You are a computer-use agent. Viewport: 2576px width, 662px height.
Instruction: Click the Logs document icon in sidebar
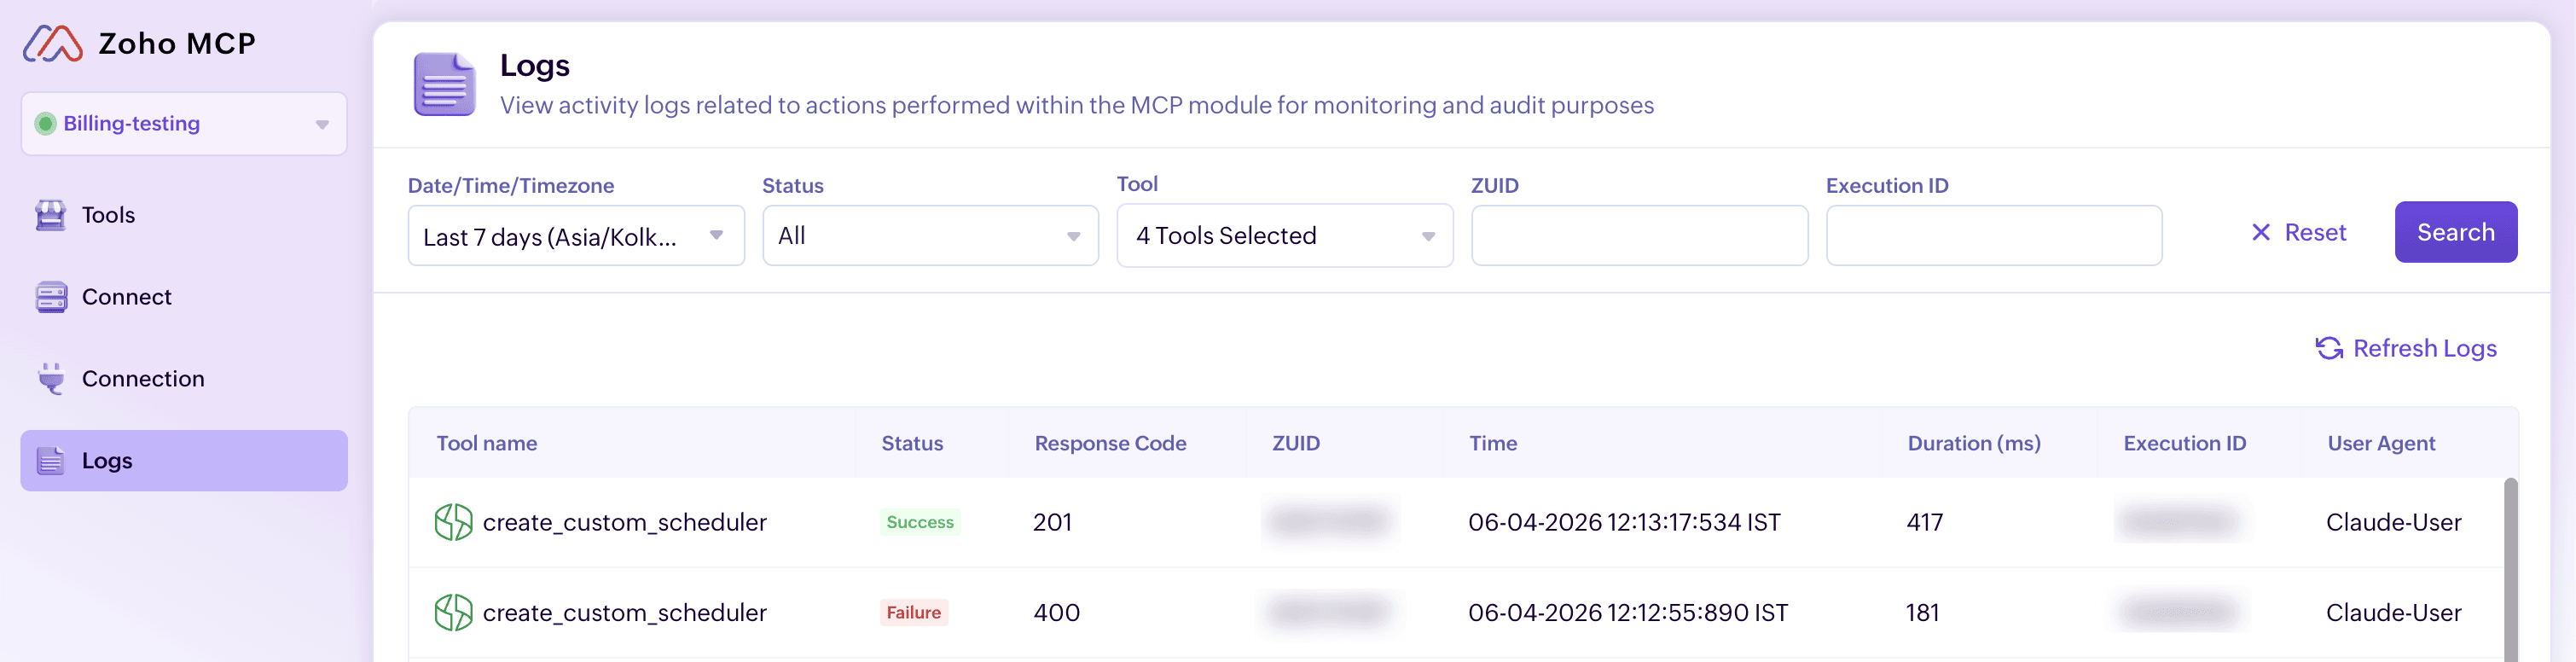tap(51, 460)
